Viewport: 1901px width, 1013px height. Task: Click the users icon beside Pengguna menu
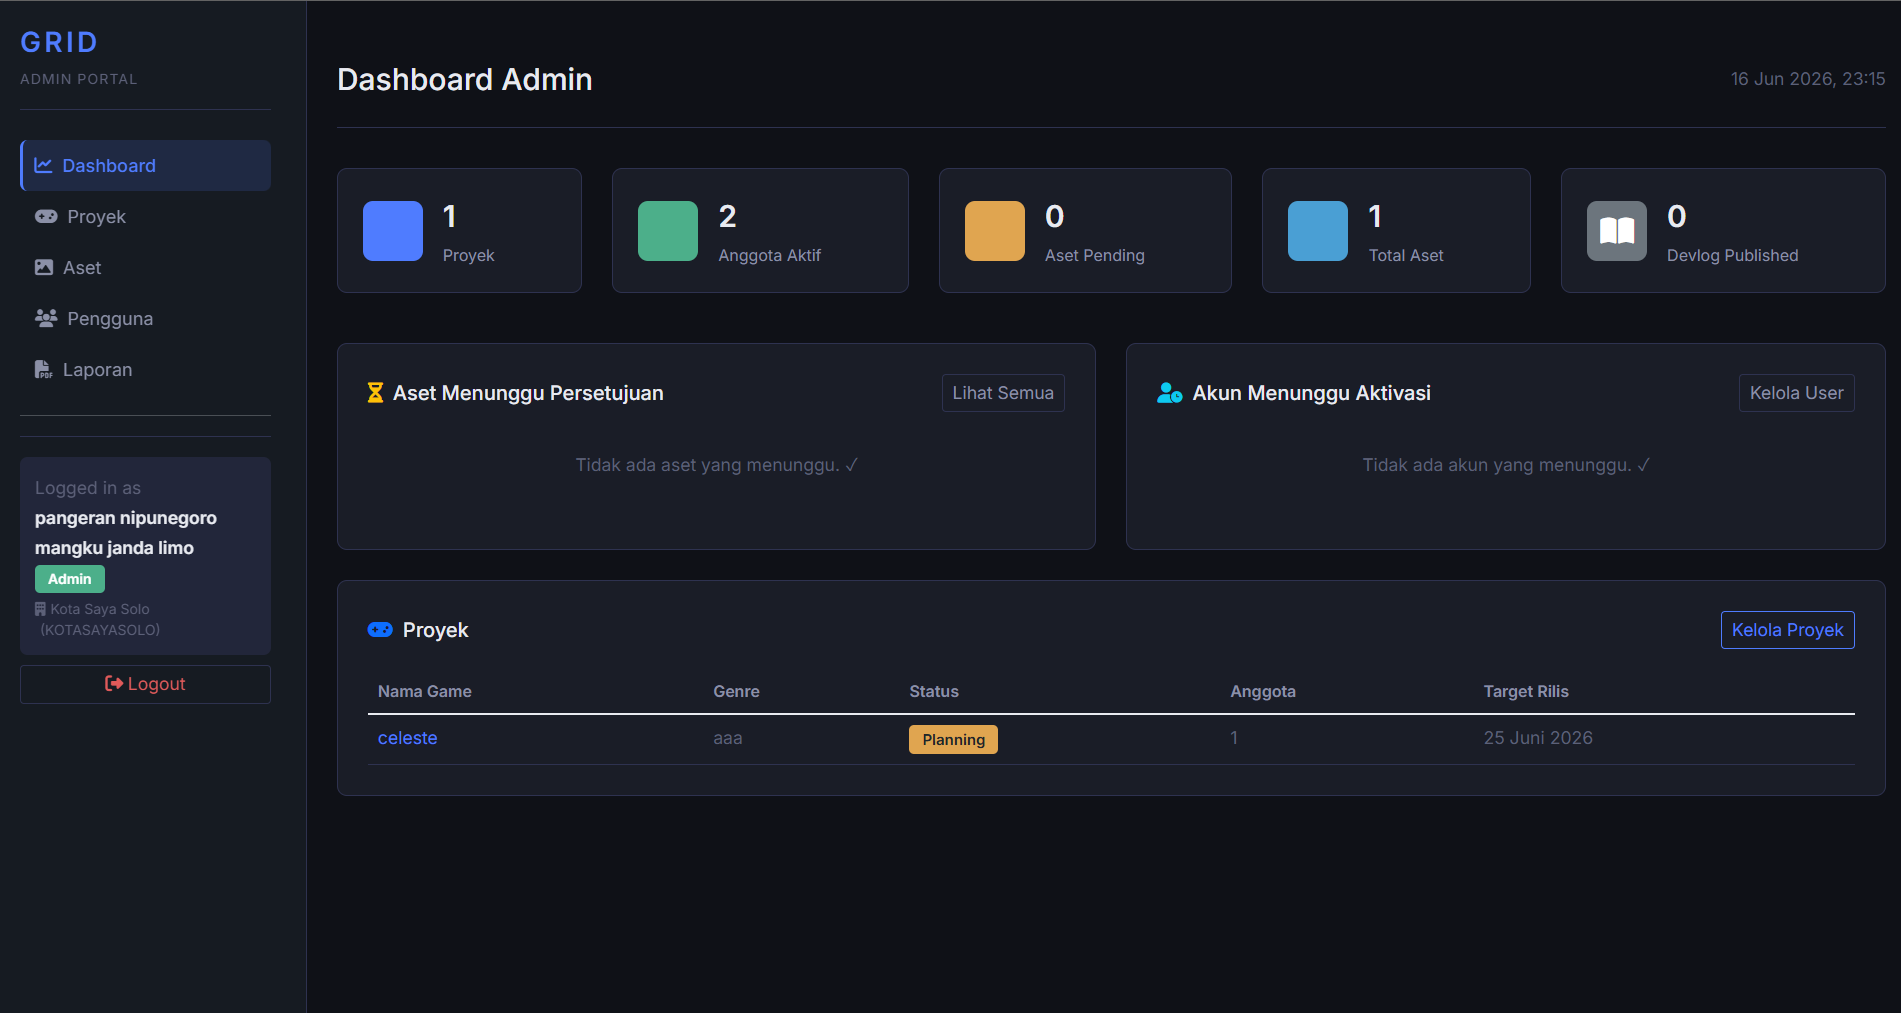point(46,318)
